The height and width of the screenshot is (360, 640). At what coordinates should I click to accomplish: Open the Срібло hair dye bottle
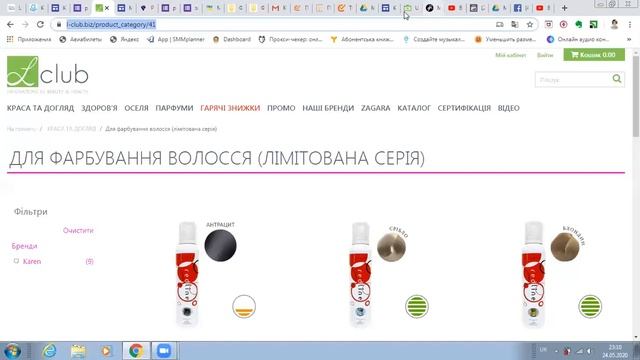pyautogui.click(x=360, y=275)
